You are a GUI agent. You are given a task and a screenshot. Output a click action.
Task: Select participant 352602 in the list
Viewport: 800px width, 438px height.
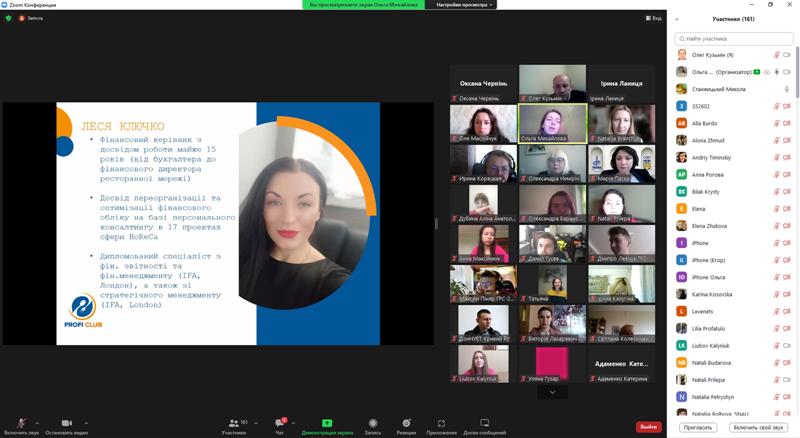(x=734, y=106)
